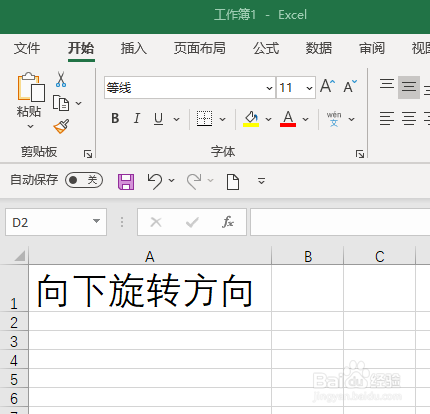Viewport: 430px width, 414px height.
Task: Select row 1 header
Action: coord(14,288)
